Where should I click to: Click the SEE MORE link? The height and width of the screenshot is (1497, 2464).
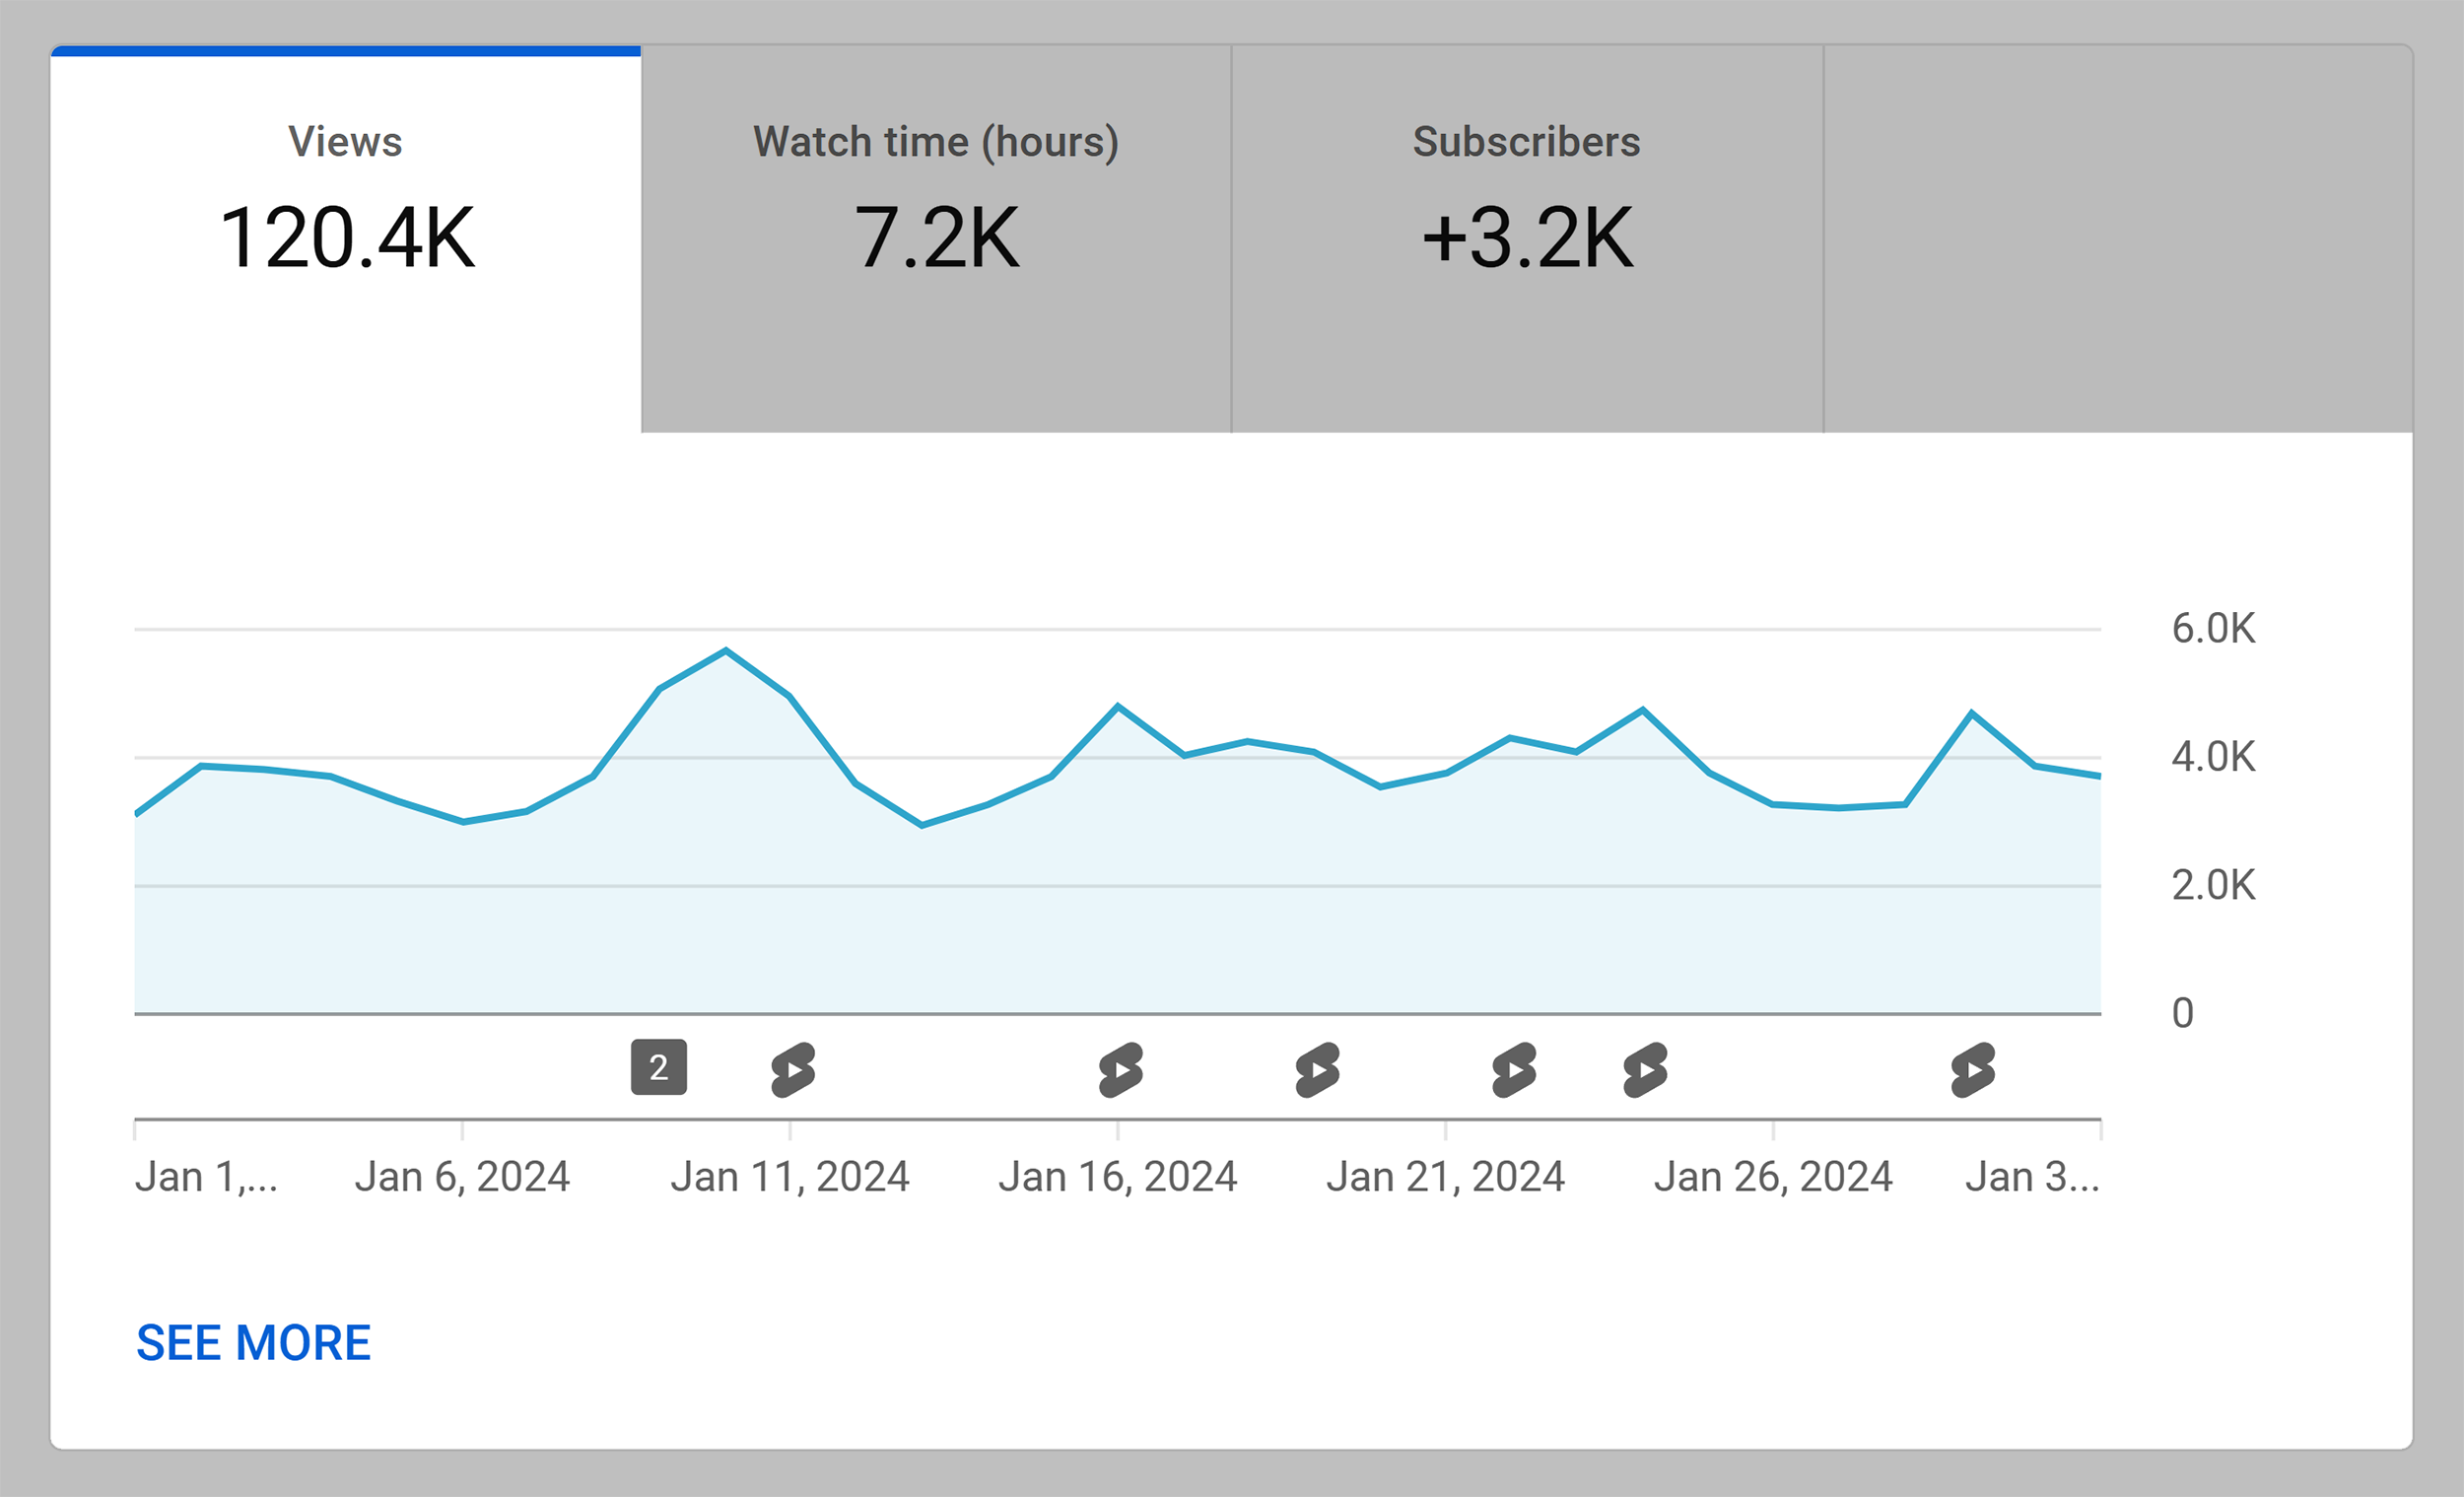pos(253,1342)
